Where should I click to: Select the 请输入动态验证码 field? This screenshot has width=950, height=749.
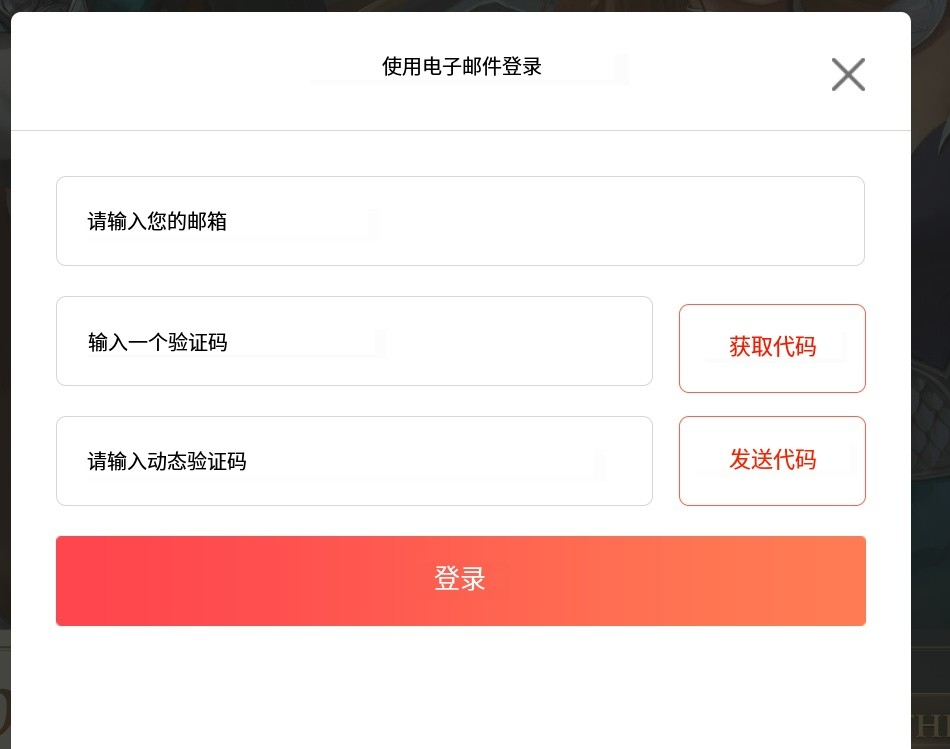tap(354, 461)
